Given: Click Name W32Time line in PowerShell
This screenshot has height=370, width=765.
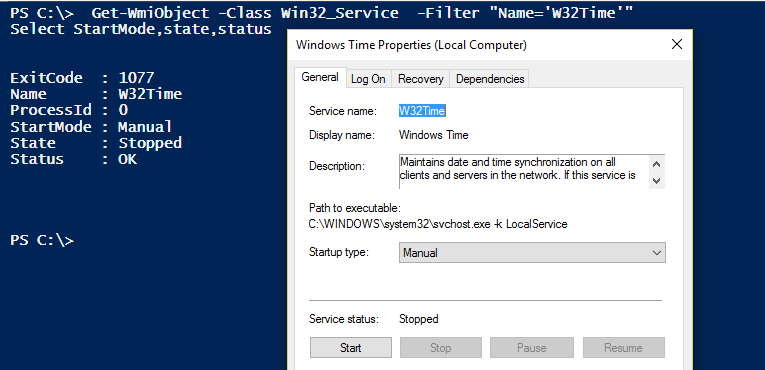Looking at the screenshot, I should (x=96, y=94).
